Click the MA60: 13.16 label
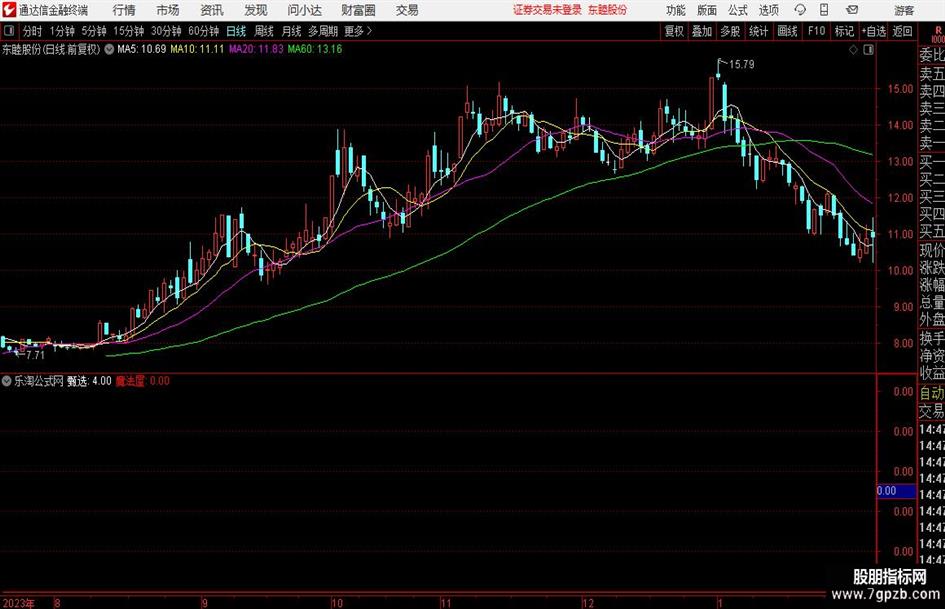945x609 pixels. 315,49
